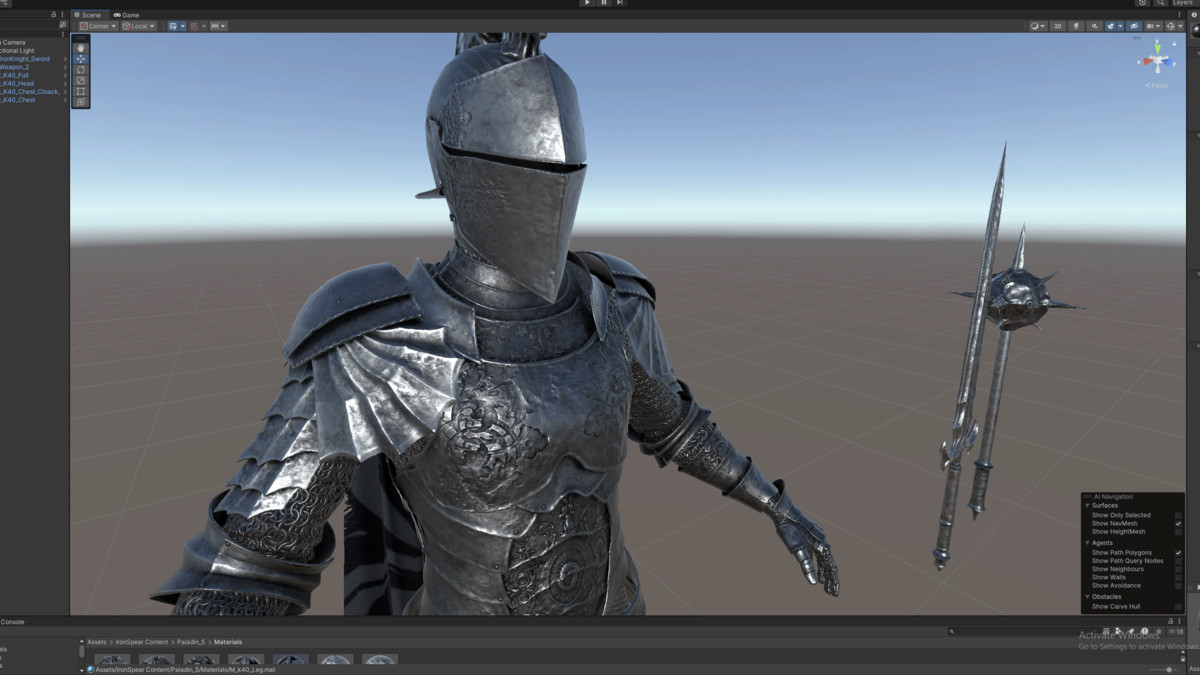Enable Show Carve Hull checkbox
This screenshot has width=1200, height=675.
coord(1178,606)
